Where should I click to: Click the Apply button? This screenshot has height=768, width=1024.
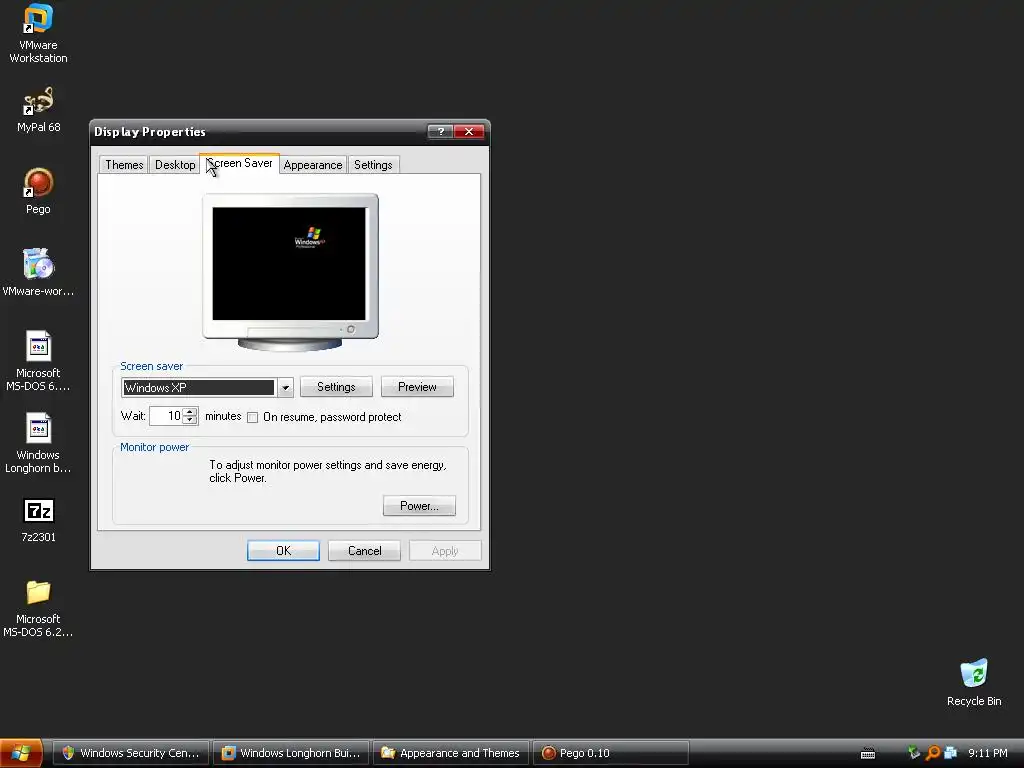tap(445, 551)
